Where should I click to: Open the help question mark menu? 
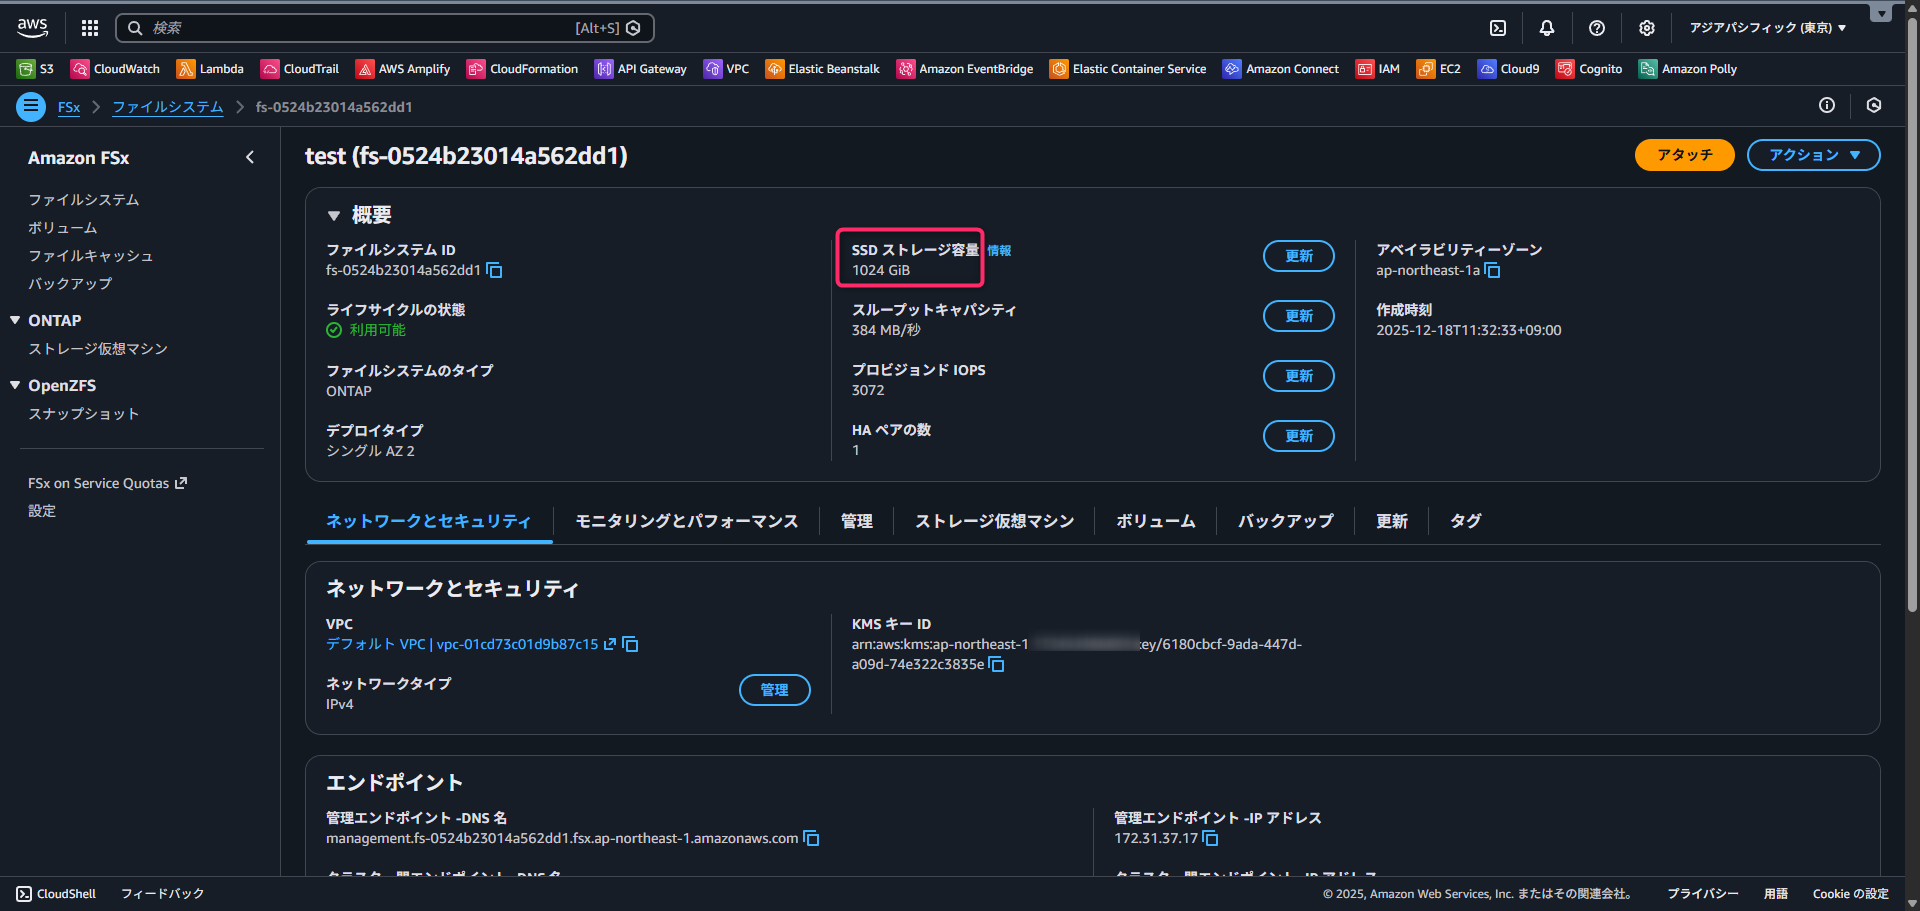[1597, 28]
